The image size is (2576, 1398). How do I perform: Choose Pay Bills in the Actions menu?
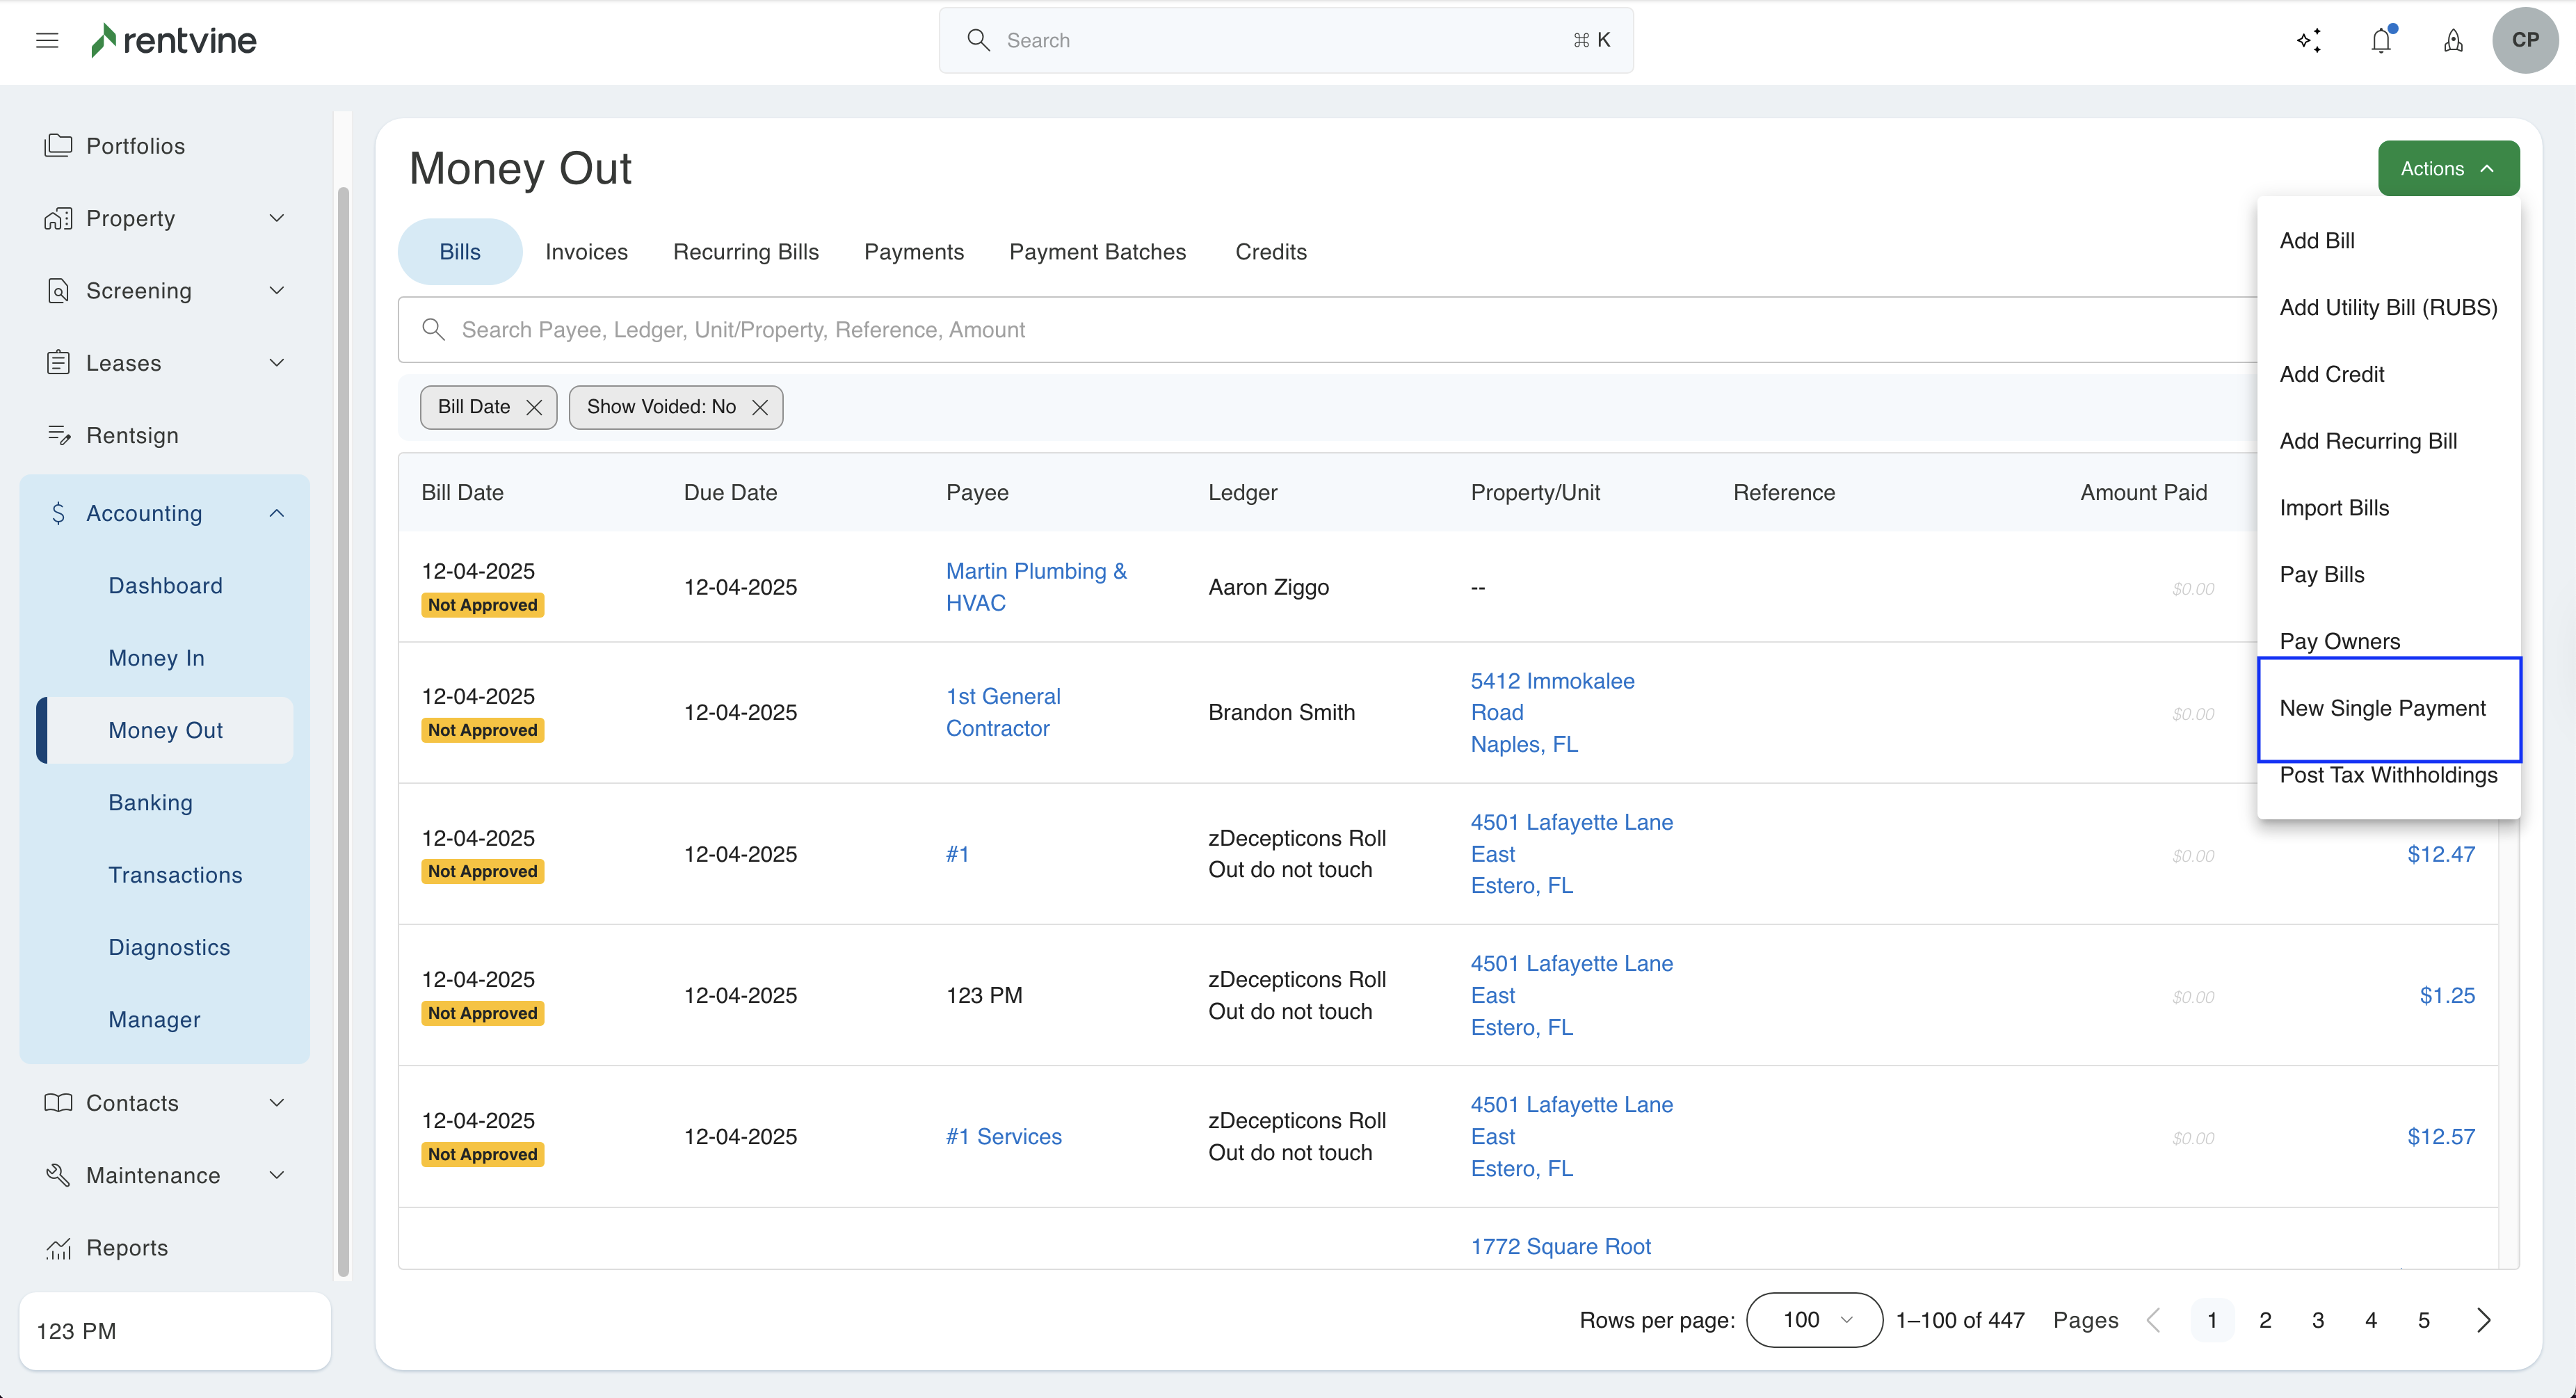(x=2321, y=574)
